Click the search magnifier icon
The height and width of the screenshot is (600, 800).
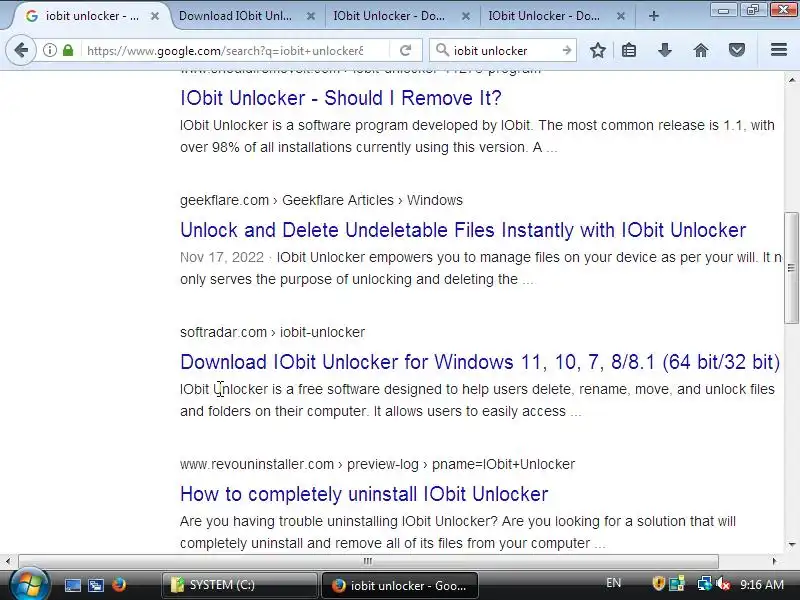(442, 51)
